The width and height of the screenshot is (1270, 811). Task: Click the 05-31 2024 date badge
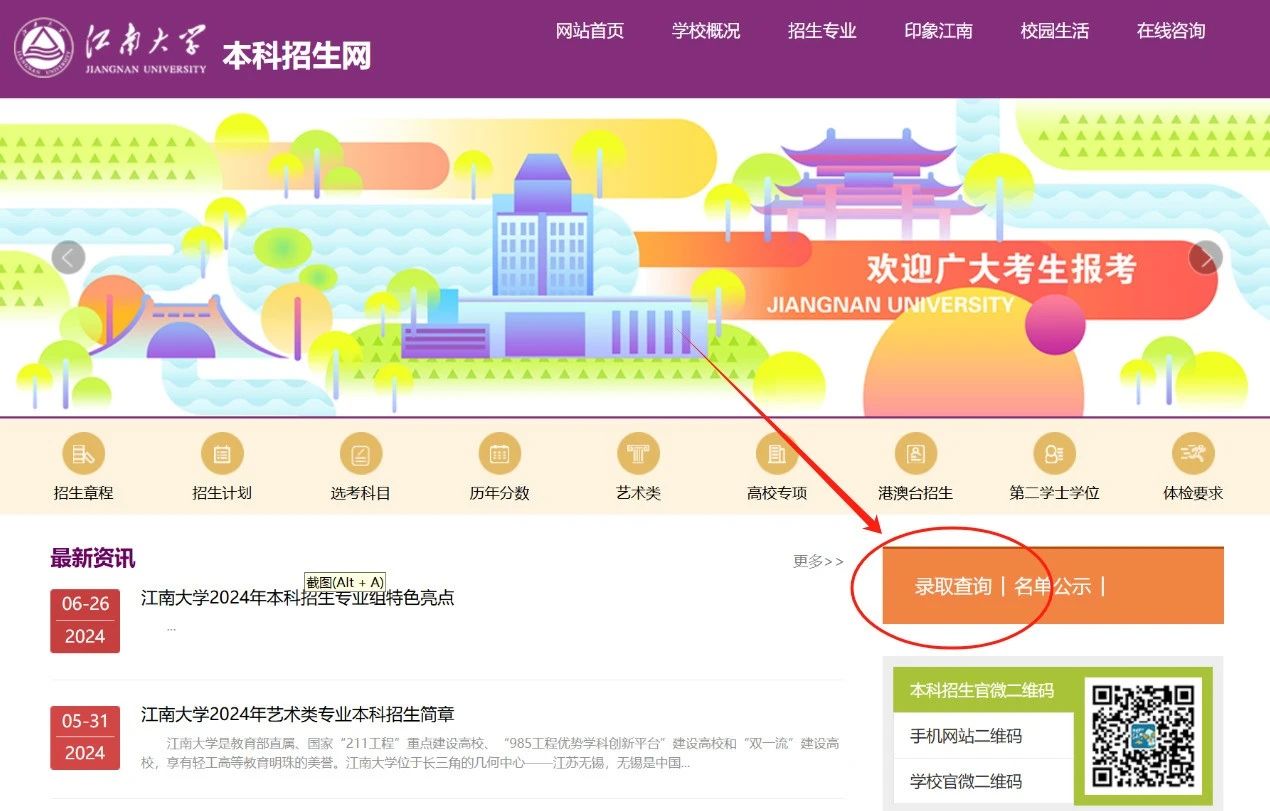[x=85, y=738]
